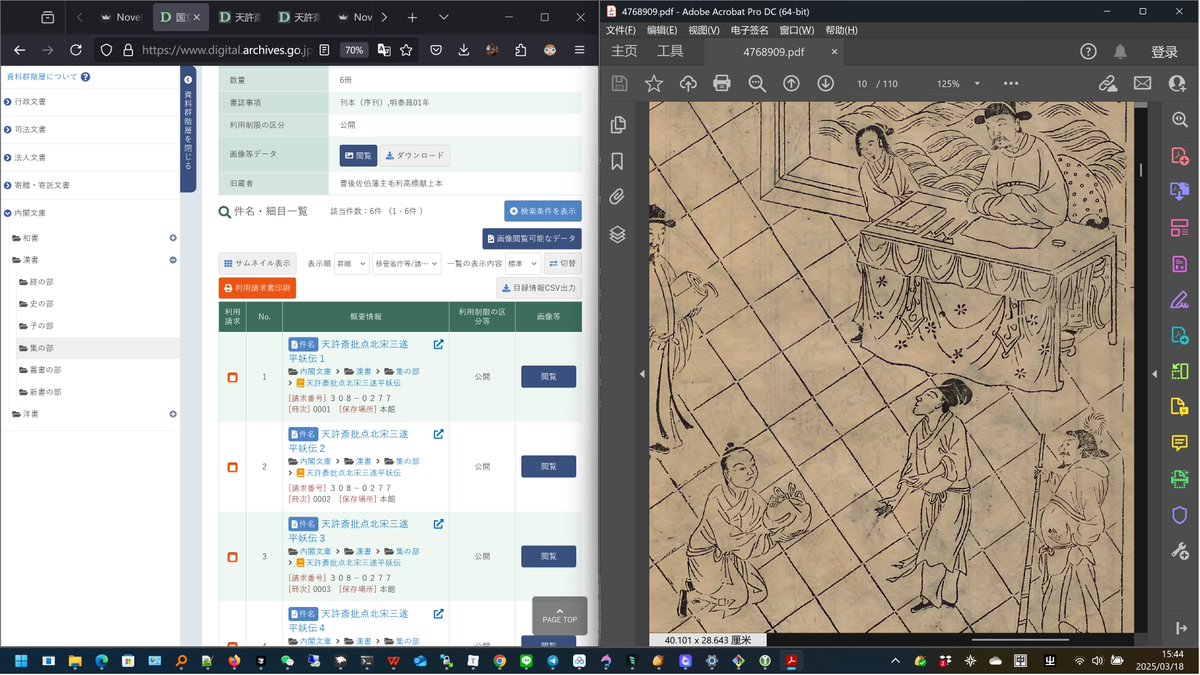Click the 目録情報CSV出力 button
This screenshot has height=675, width=1200.
(539, 288)
